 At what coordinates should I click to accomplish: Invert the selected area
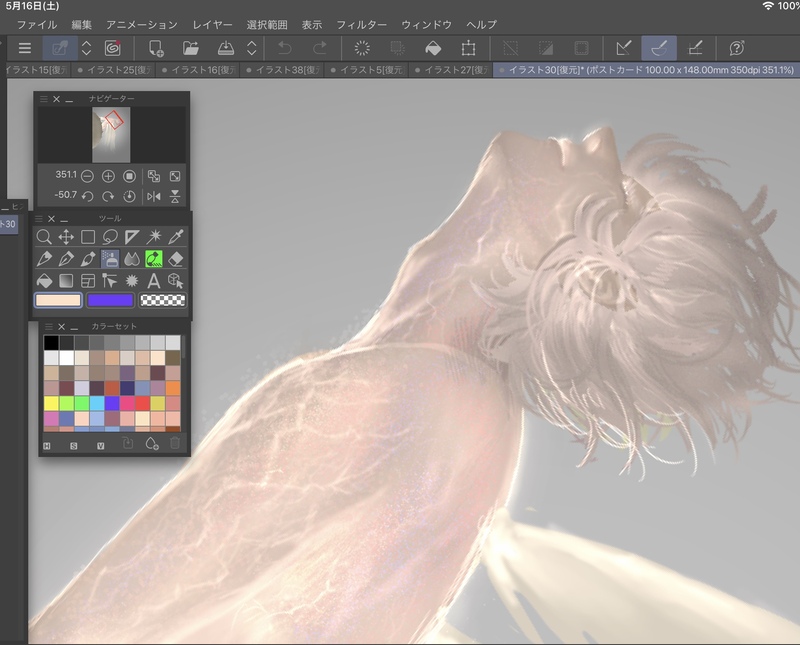[545, 48]
